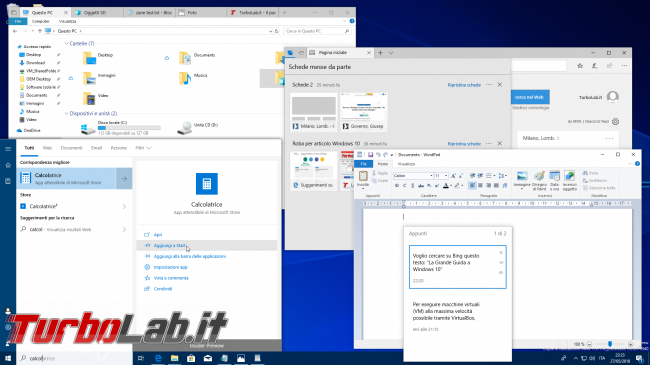Open font size 11 dropdown
Screen dimensions: 650x365
pyautogui.click(x=446, y=176)
